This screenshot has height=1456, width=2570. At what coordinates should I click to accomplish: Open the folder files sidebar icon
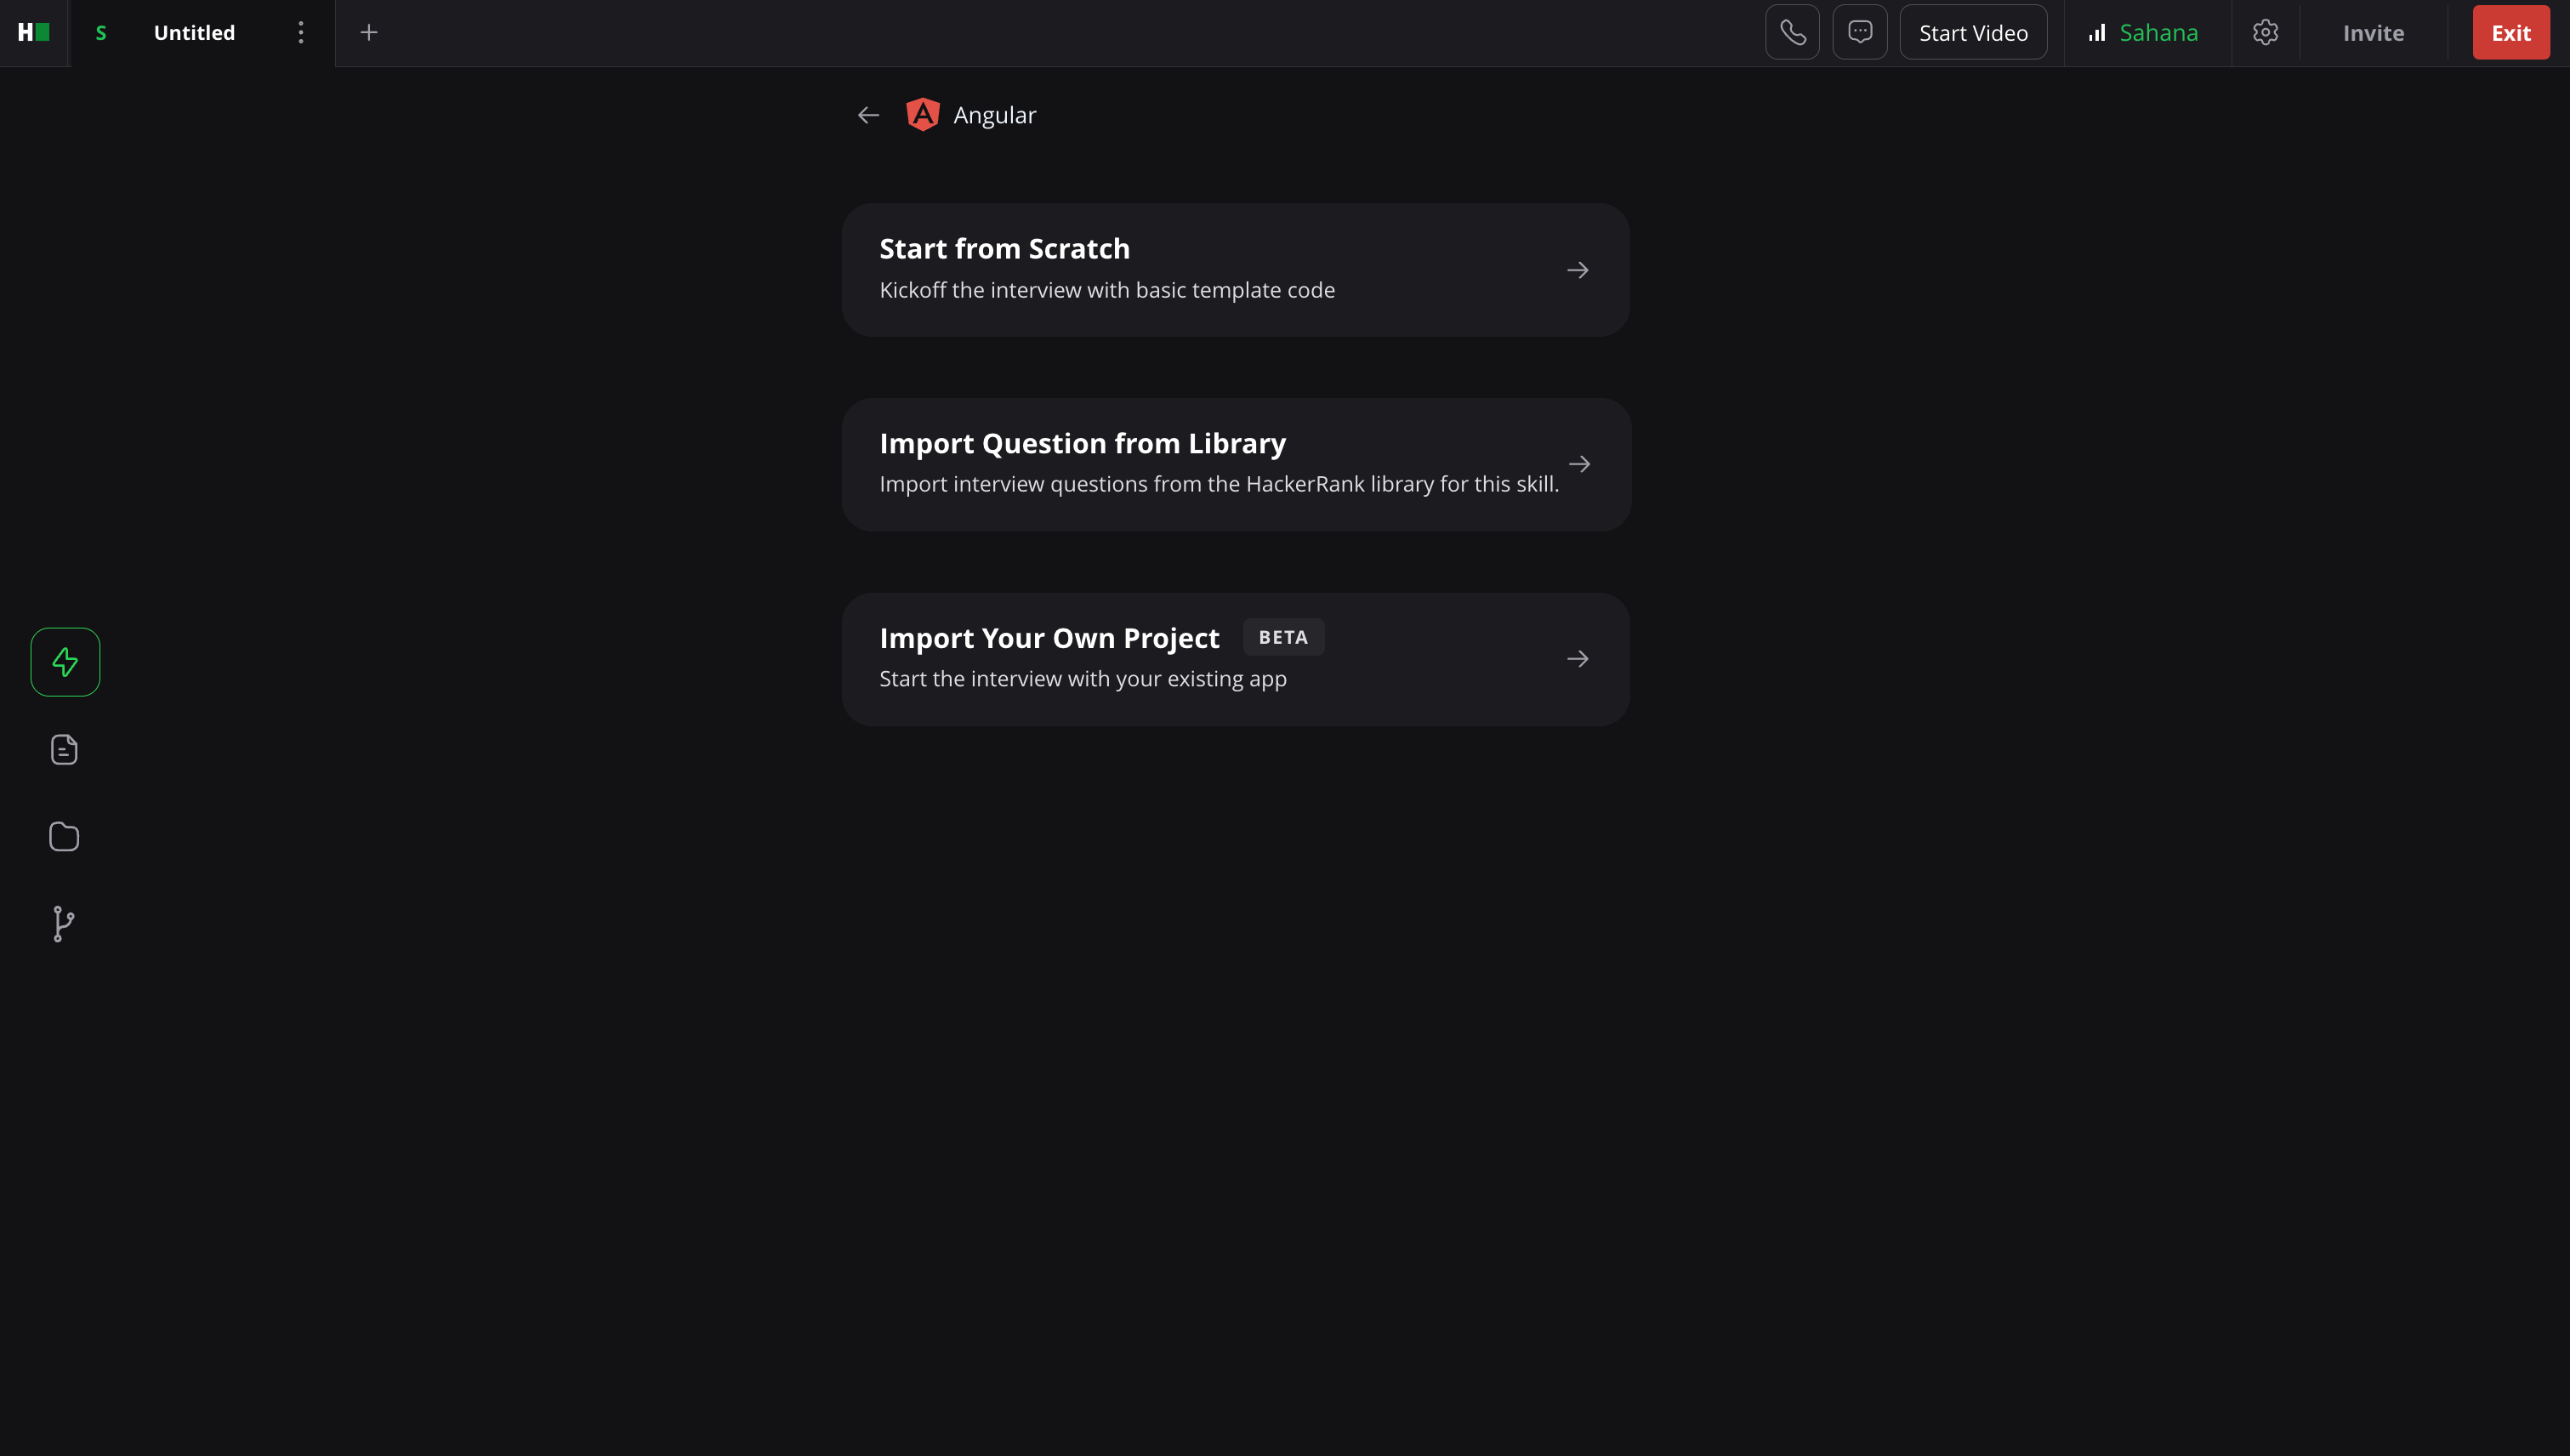pos(64,836)
